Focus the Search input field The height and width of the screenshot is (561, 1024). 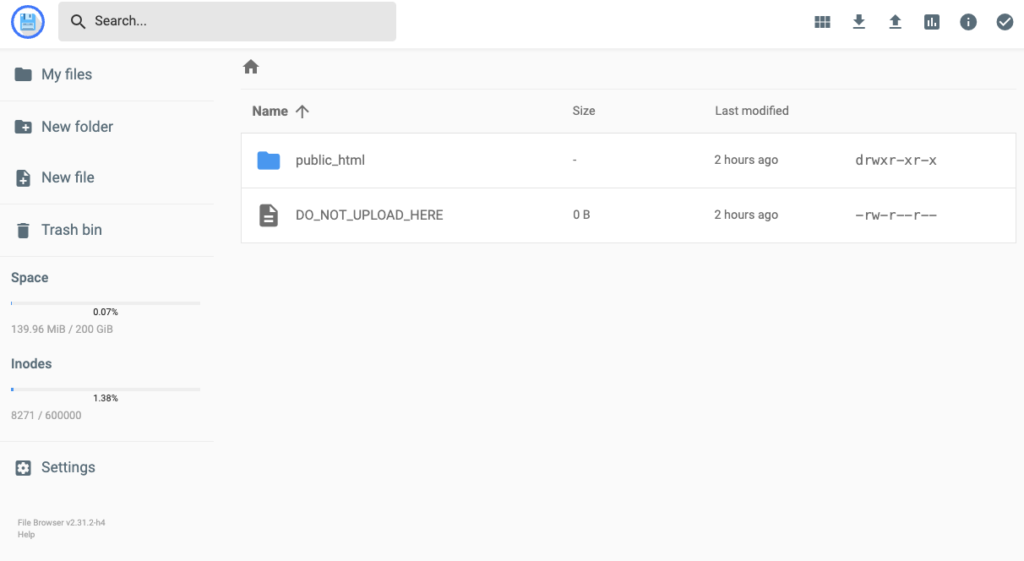point(227,22)
